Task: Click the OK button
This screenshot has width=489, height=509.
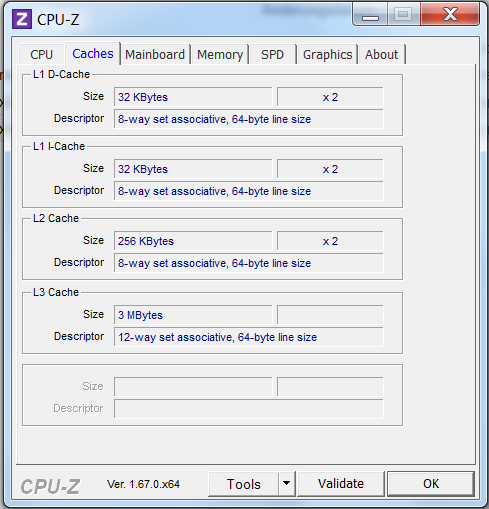Action: [x=431, y=483]
